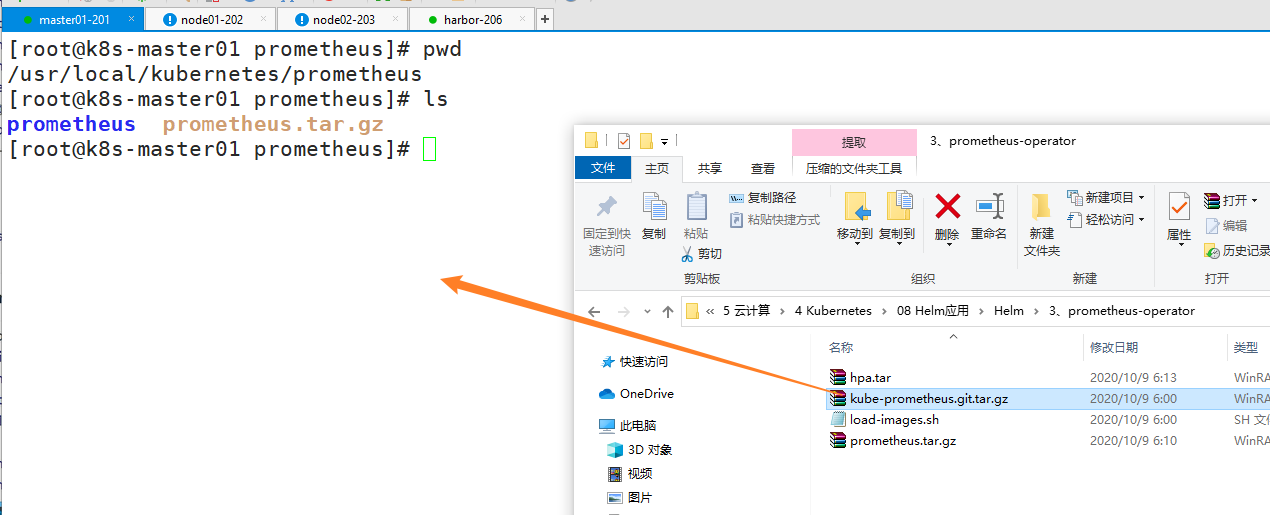Image resolution: width=1270 pixels, height=515 pixels.
Task: Click the Delete (删除) red X icon
Action: tap(947, 207)
